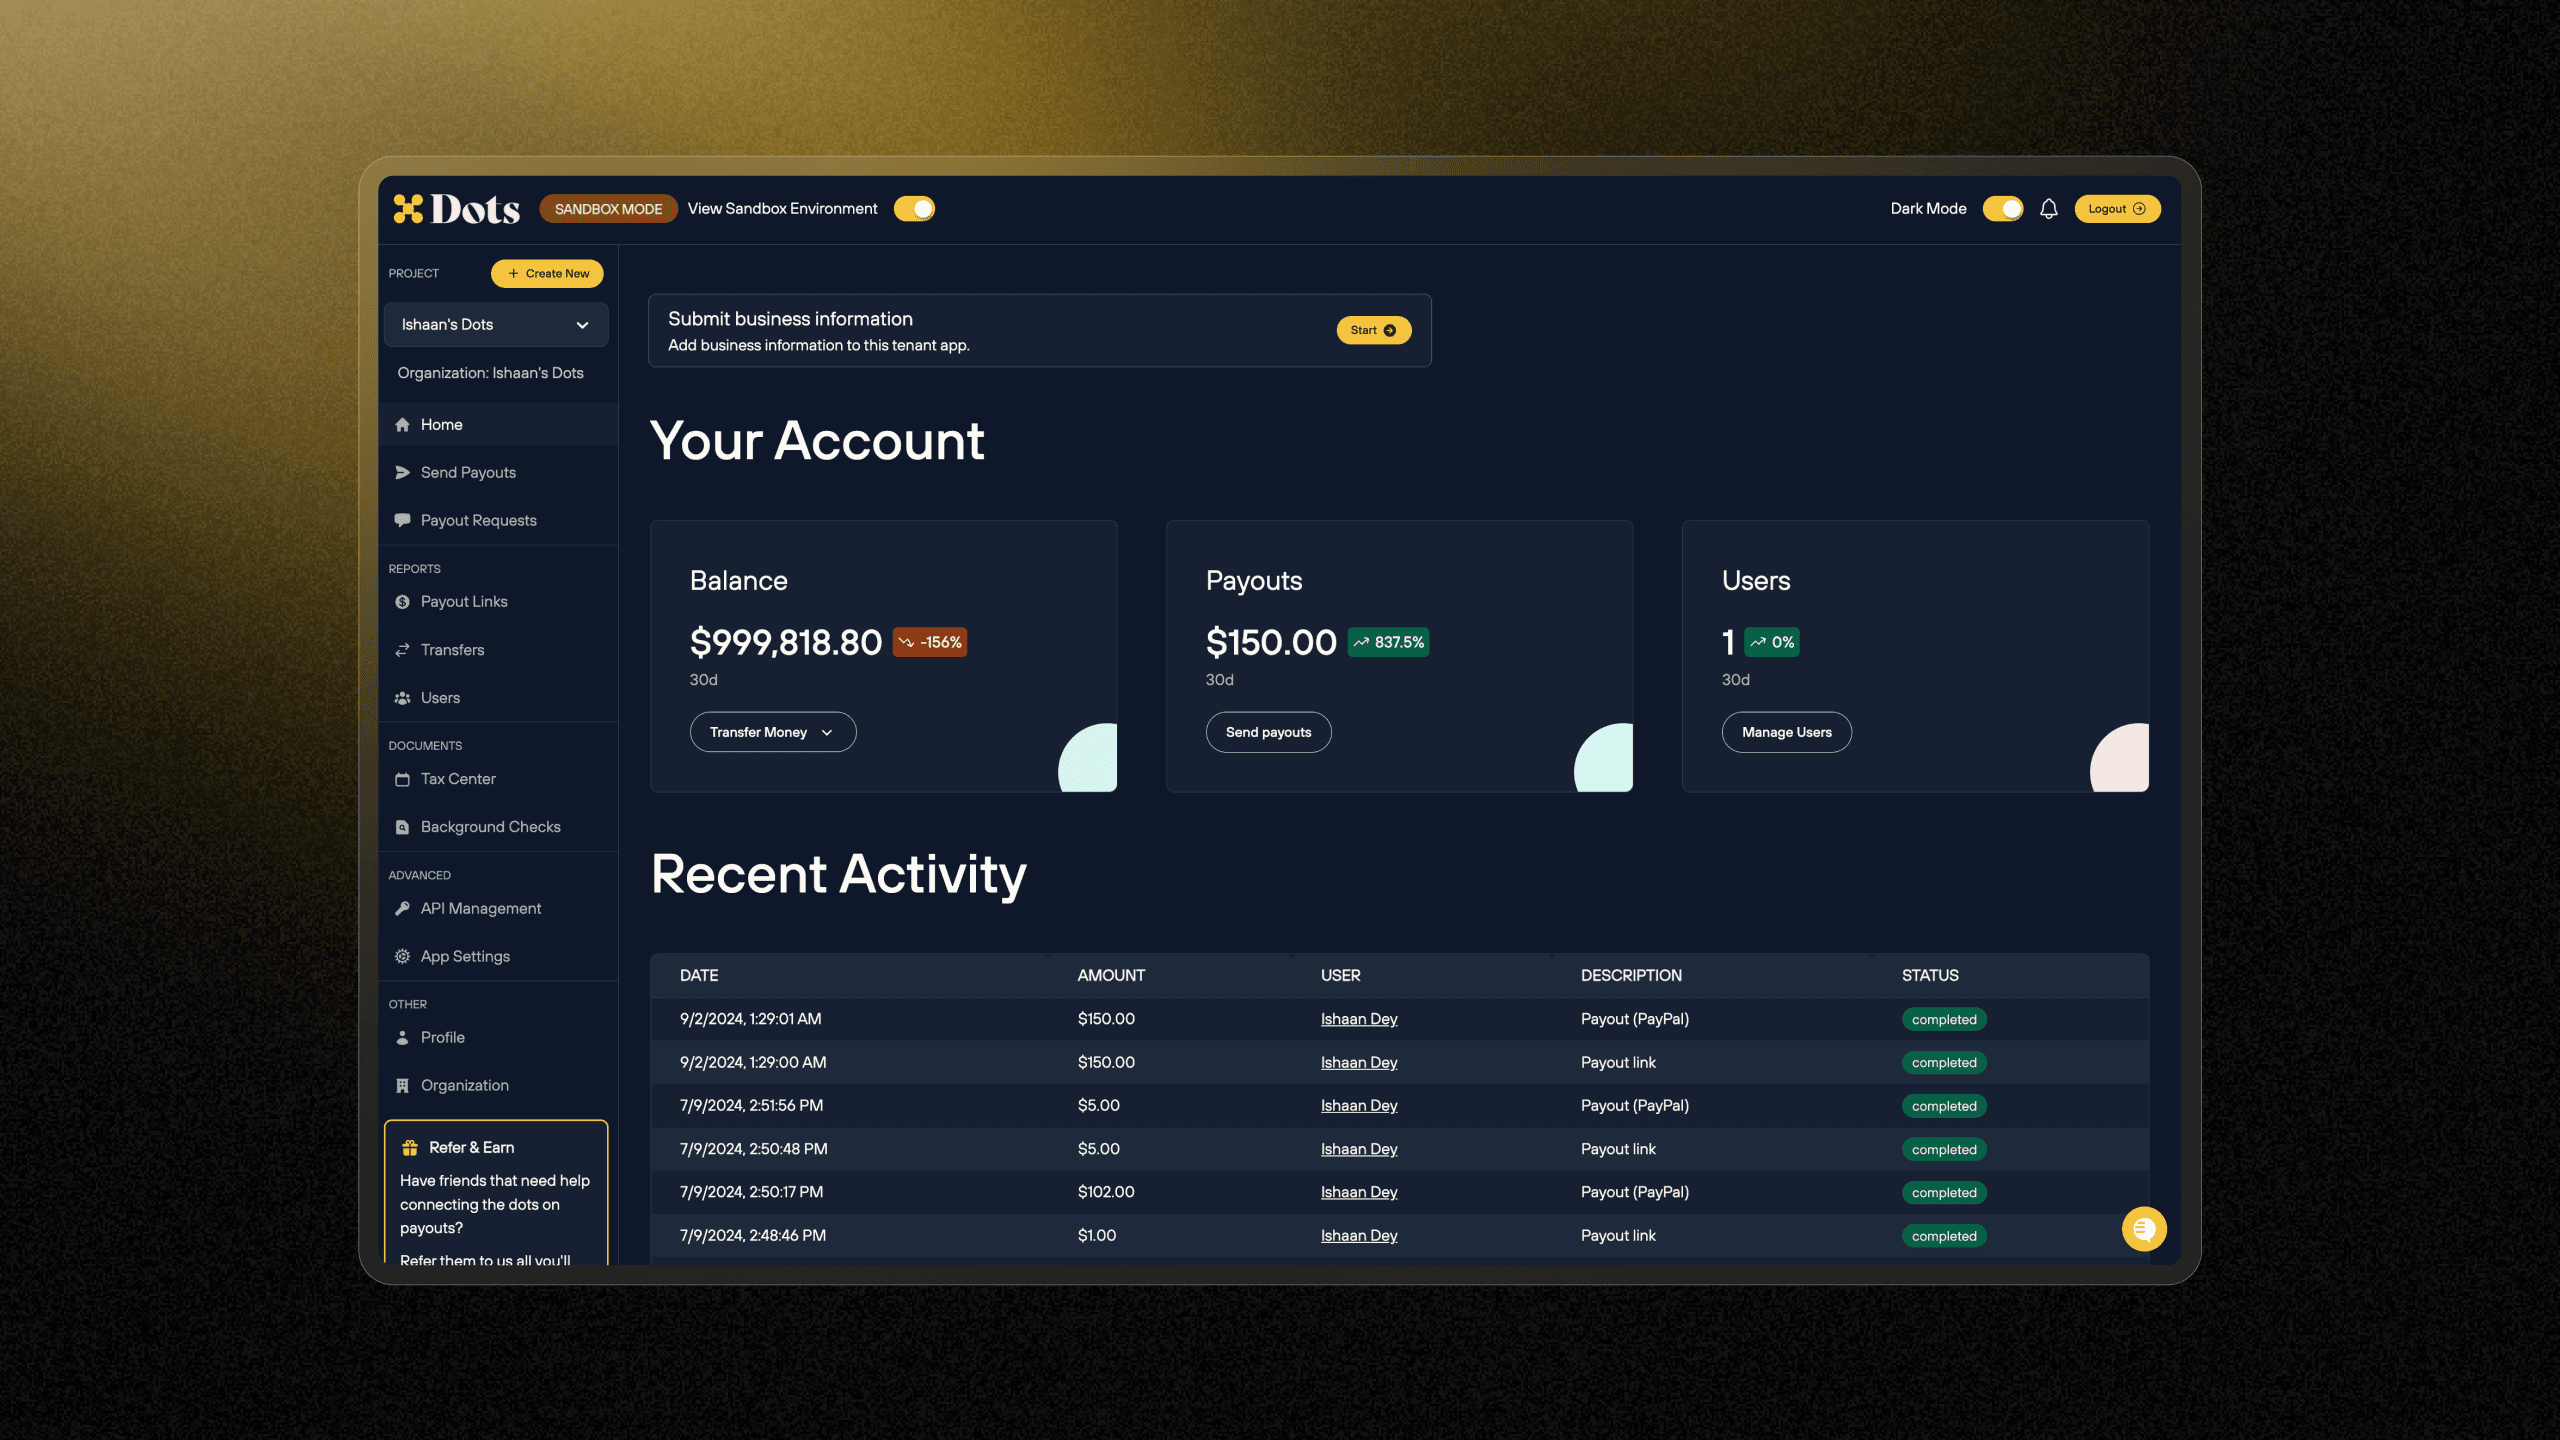The image size is (2560, 1440).
Task: Click the notification bell icon
Action: coord(2048,207)
